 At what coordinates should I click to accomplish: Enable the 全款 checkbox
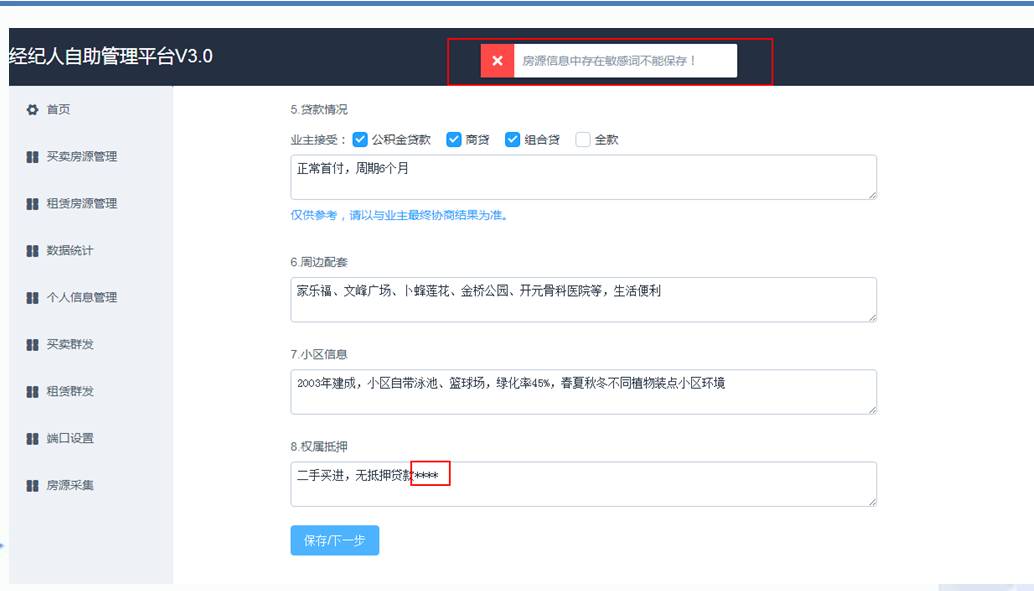(x=583, y=140)
